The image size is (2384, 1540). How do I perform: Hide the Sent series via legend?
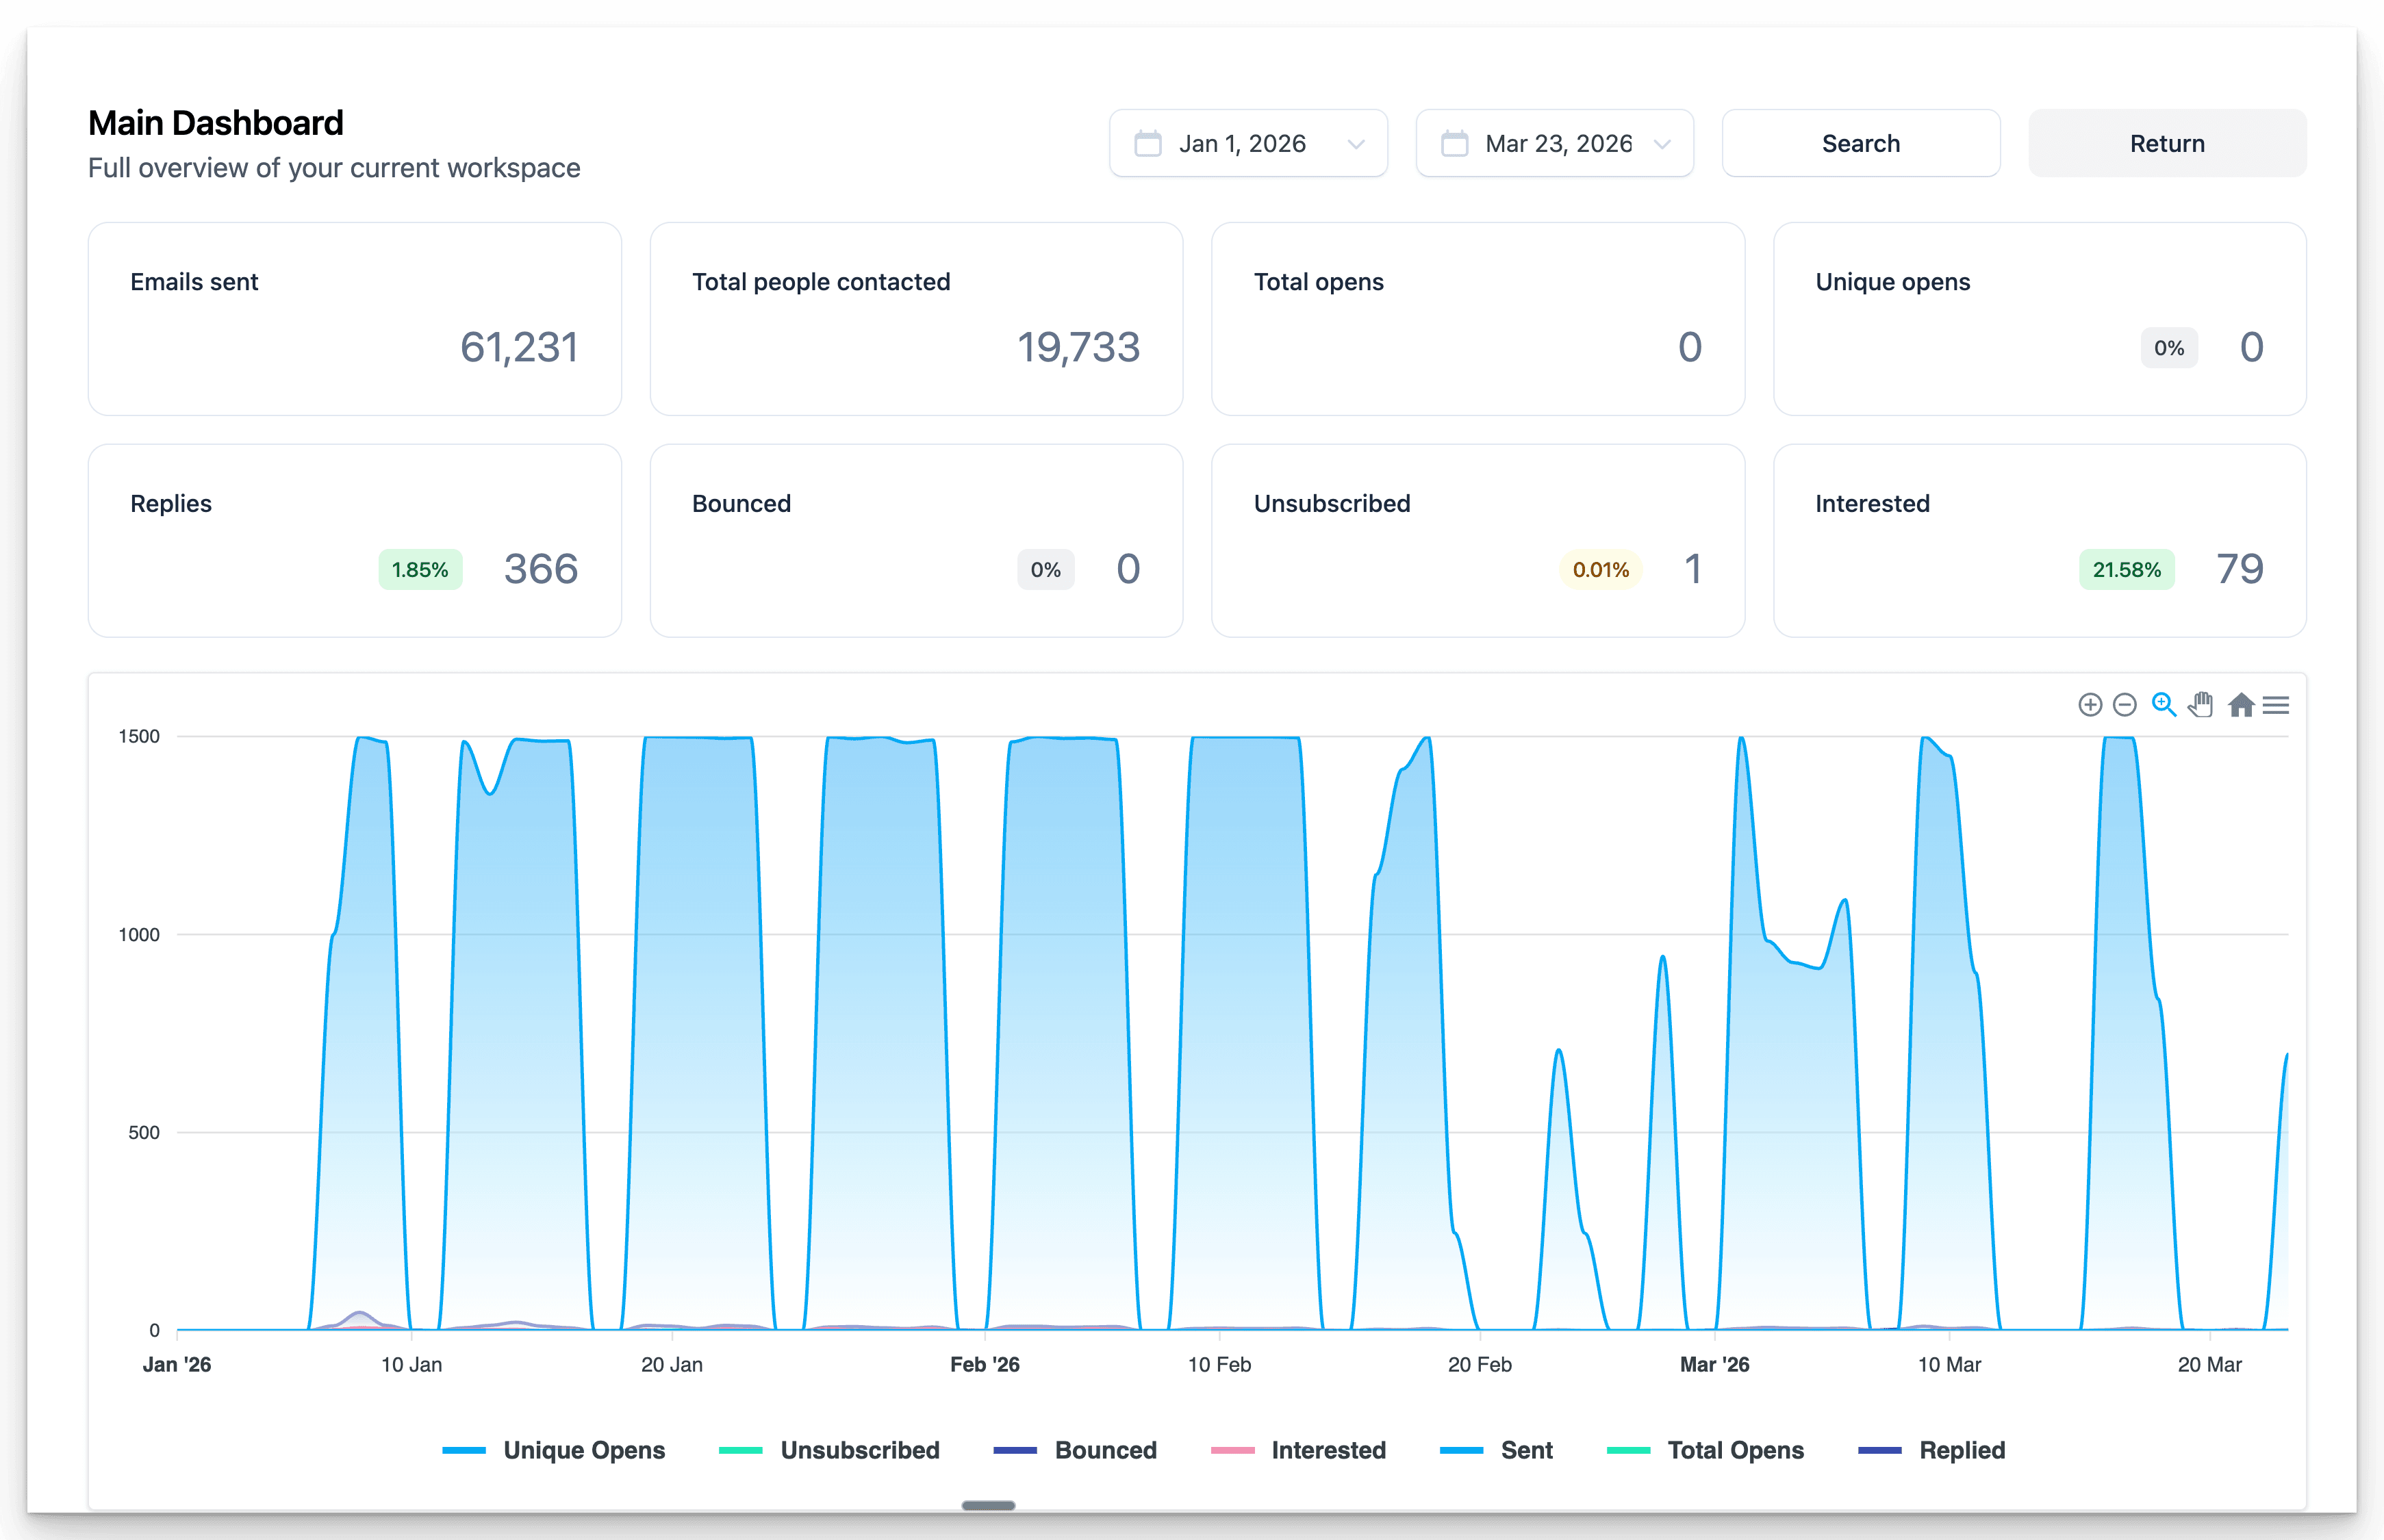coord(1526,1450)
